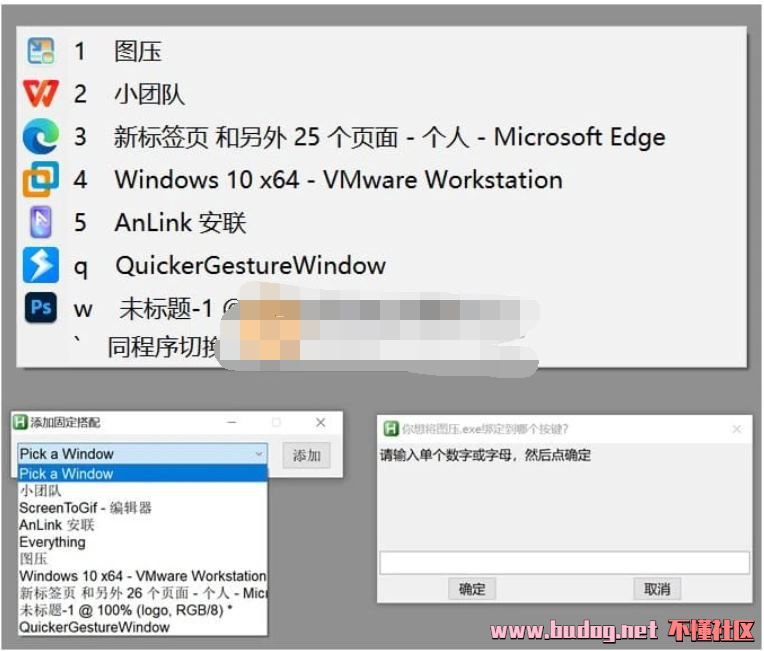The image size is (764, 651).
Task: Click green H icon in 添加固定搭配 title
Action: [x=19, y=422]
